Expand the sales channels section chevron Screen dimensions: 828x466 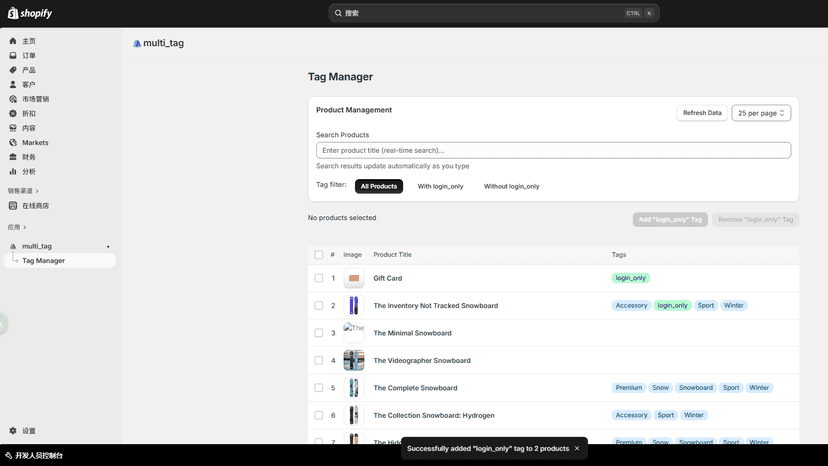[37, 191]
